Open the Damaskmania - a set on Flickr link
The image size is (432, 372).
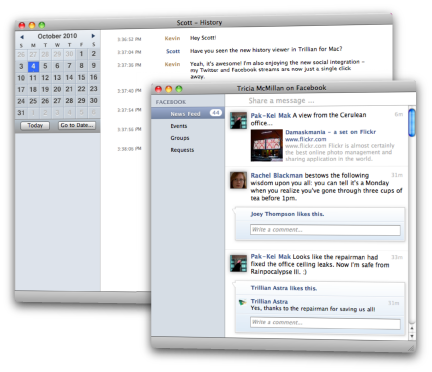(330, 132)
